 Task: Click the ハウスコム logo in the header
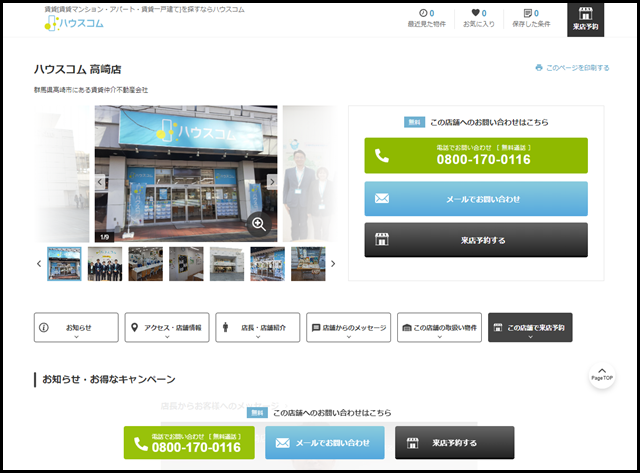click(x=74, y=23)
